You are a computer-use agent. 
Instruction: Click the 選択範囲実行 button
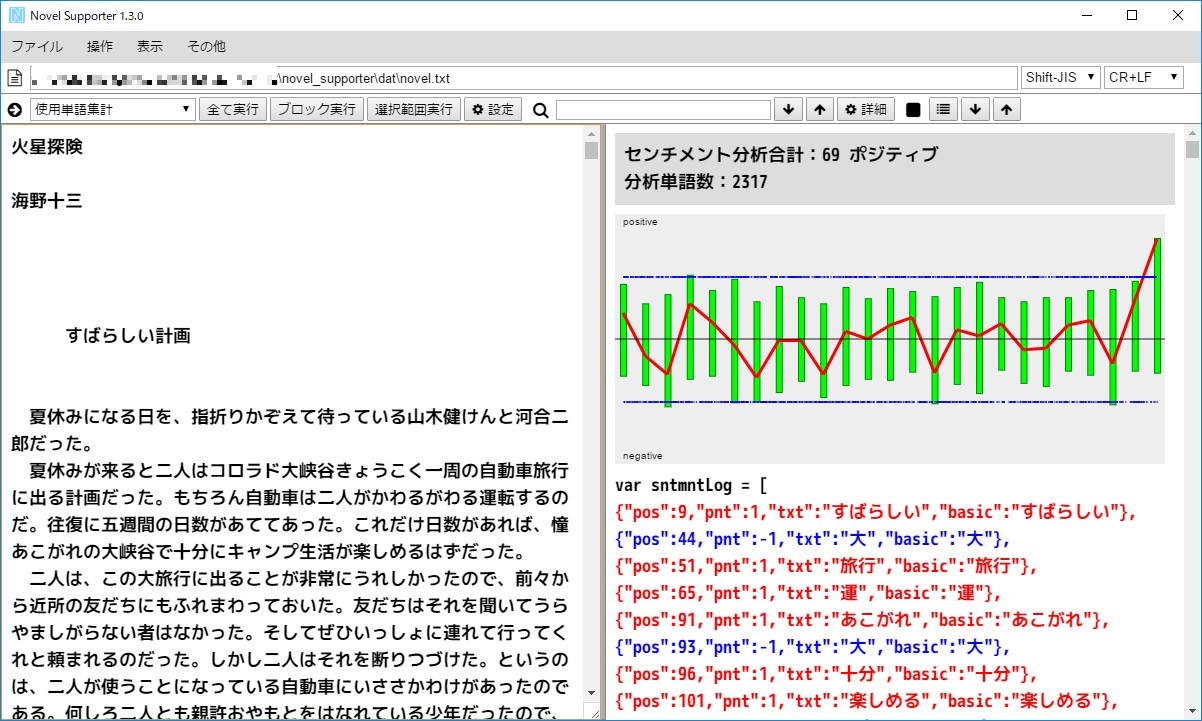point(413,110)
